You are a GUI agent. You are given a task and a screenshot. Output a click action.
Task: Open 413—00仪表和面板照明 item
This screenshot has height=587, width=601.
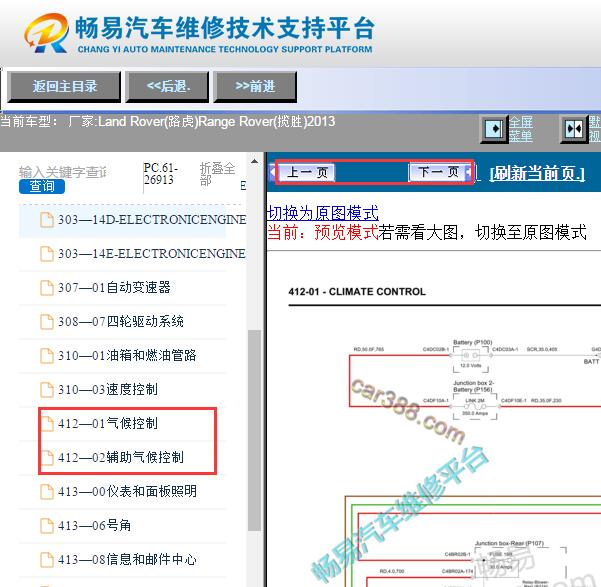point(127,491)
